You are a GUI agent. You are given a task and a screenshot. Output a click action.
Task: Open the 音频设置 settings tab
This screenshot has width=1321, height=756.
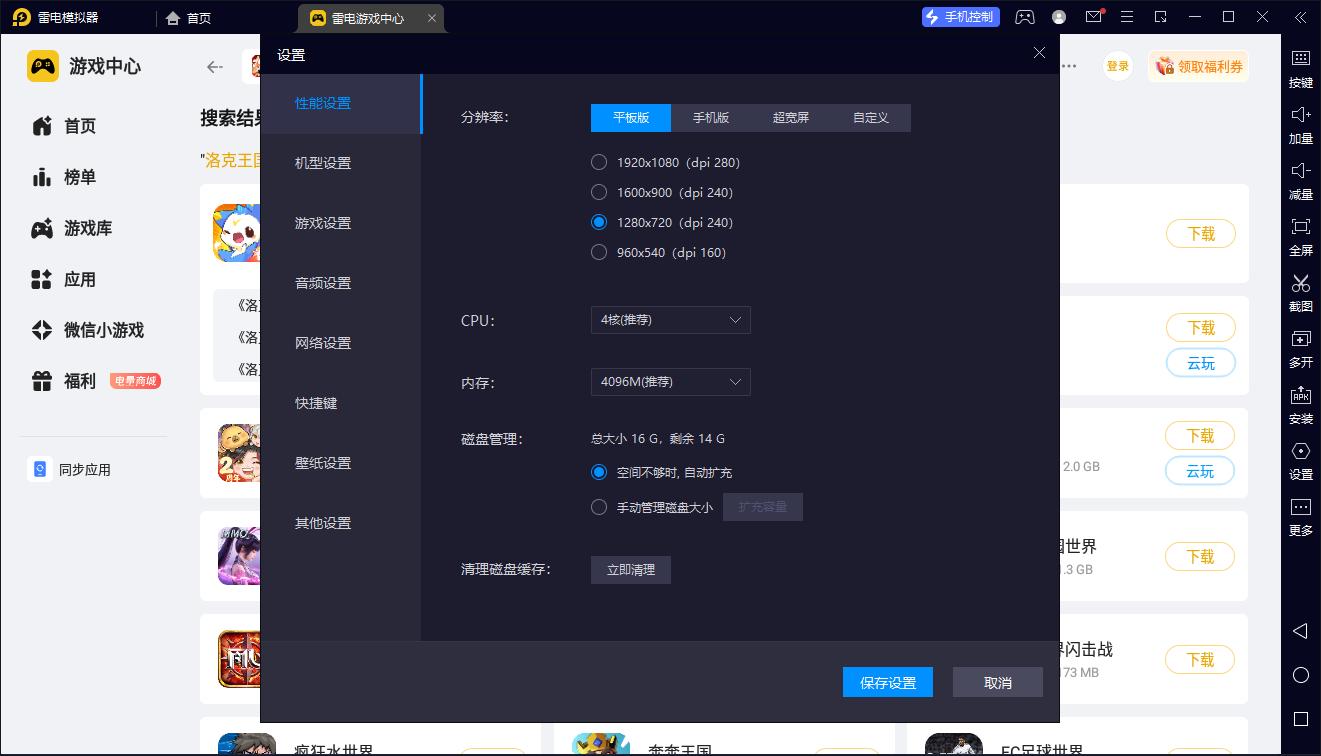click(x=341, y=283)
